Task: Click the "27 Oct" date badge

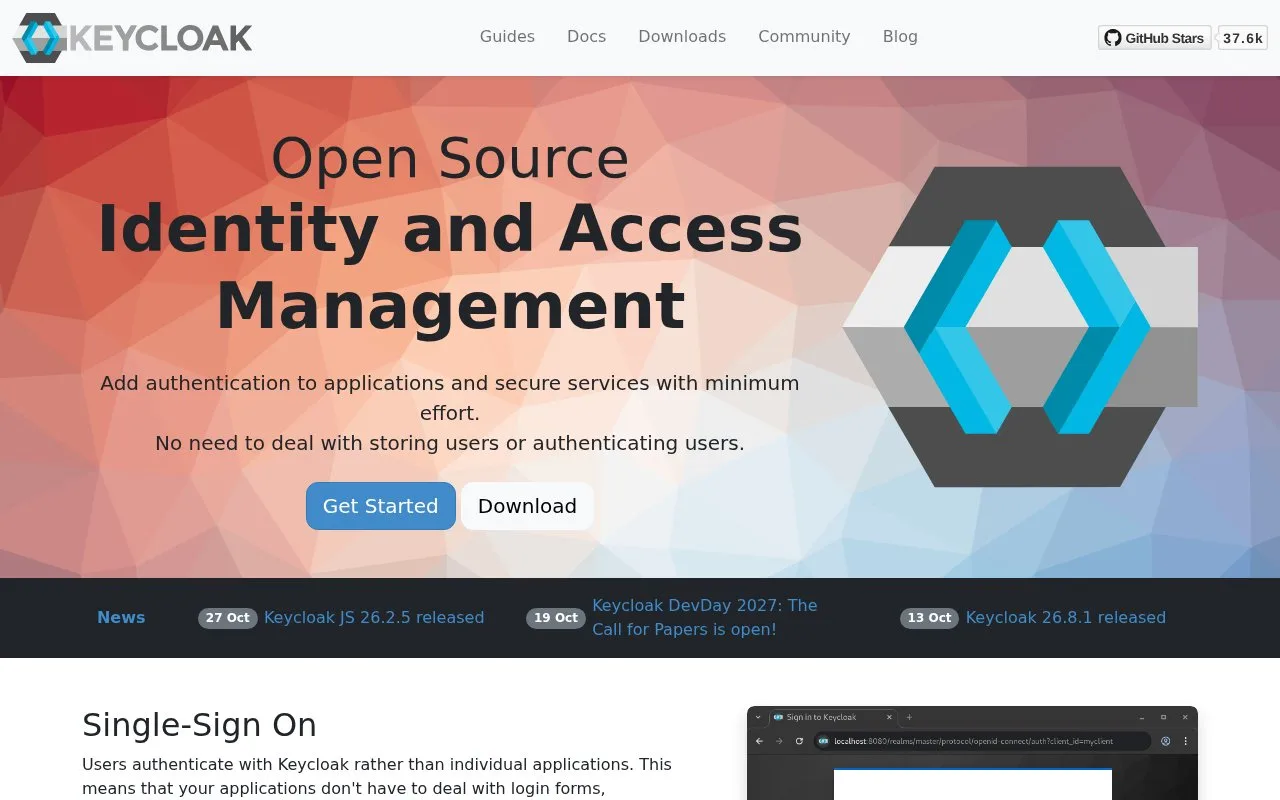Action: point(228,618)
